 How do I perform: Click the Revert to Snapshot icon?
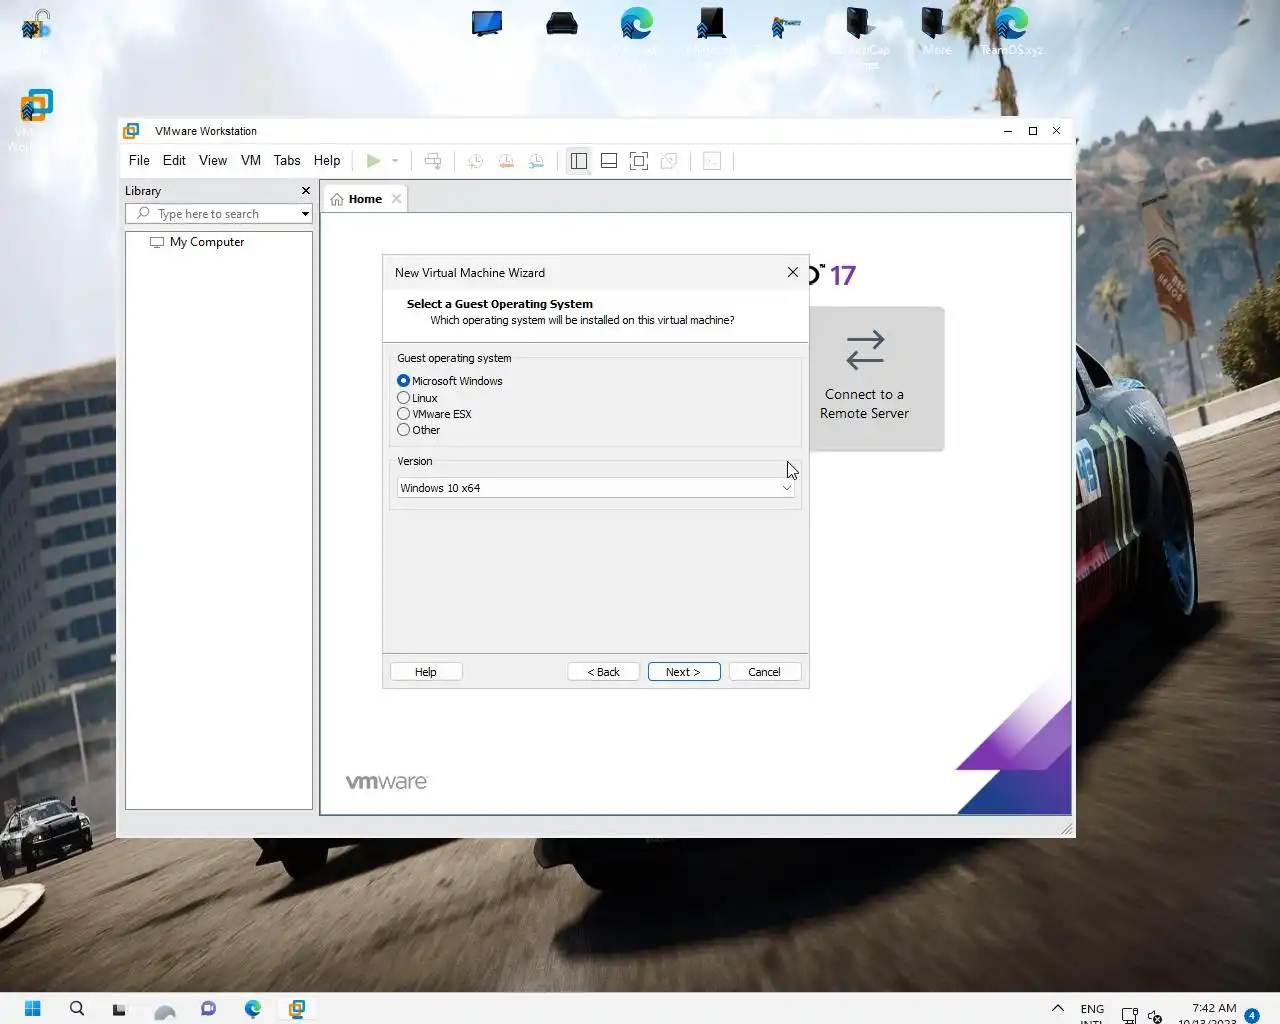[506, 161]
